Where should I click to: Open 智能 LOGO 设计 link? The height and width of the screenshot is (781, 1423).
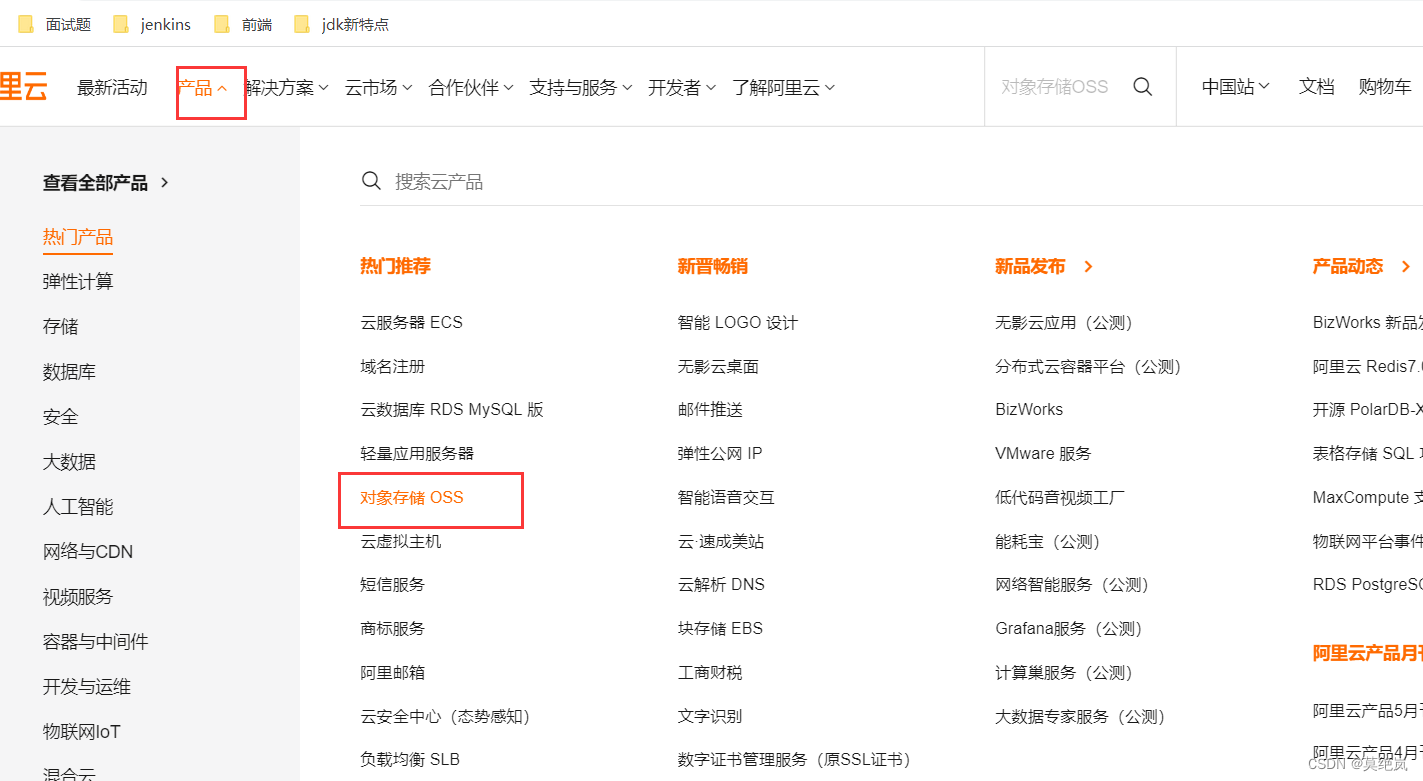(738, 322)
